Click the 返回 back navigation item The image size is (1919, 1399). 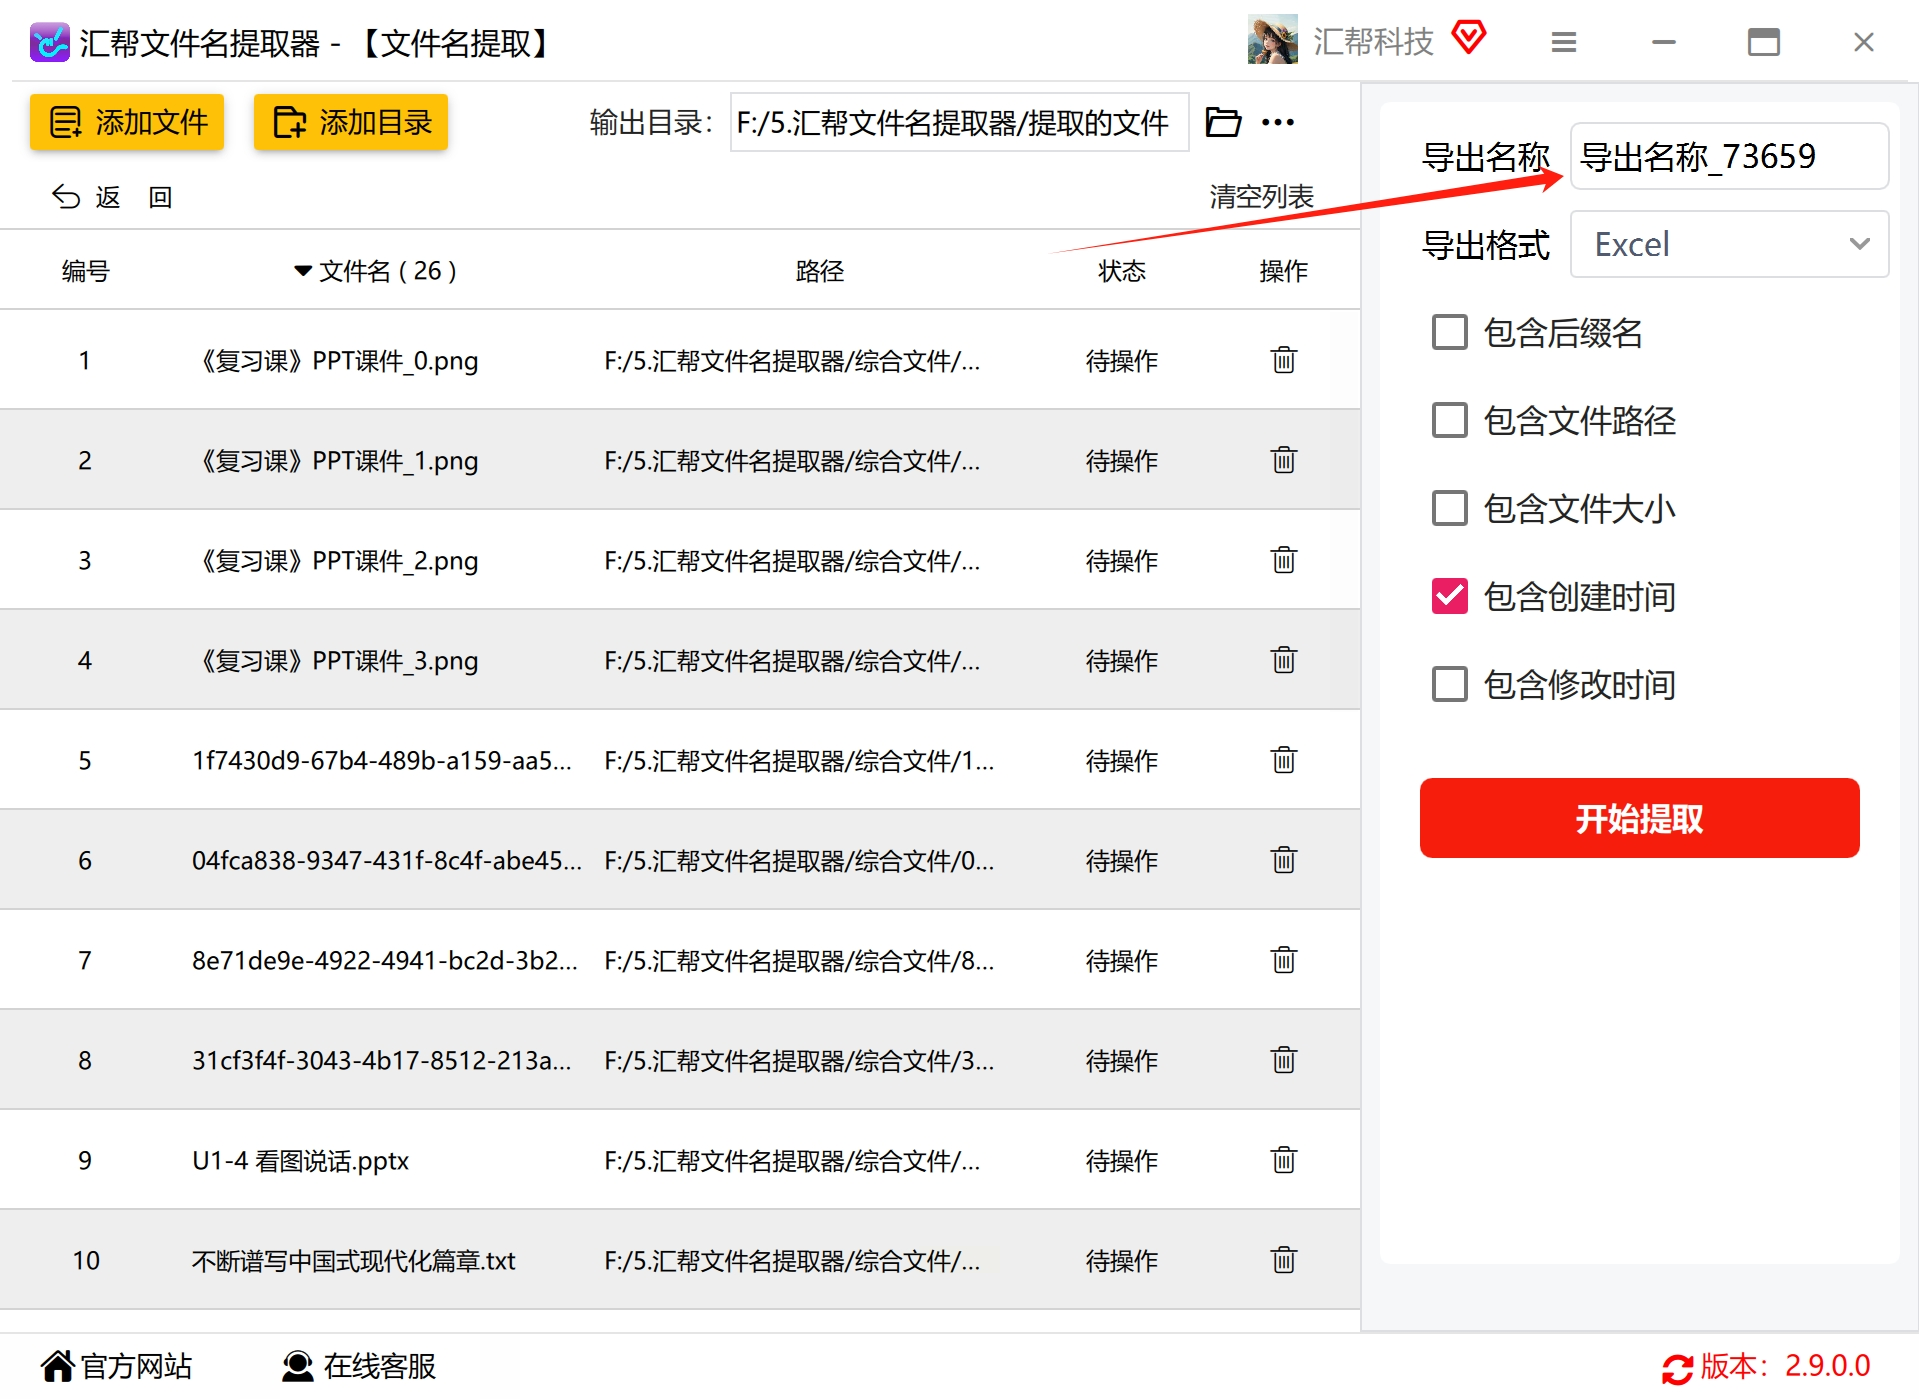(88, 197)
